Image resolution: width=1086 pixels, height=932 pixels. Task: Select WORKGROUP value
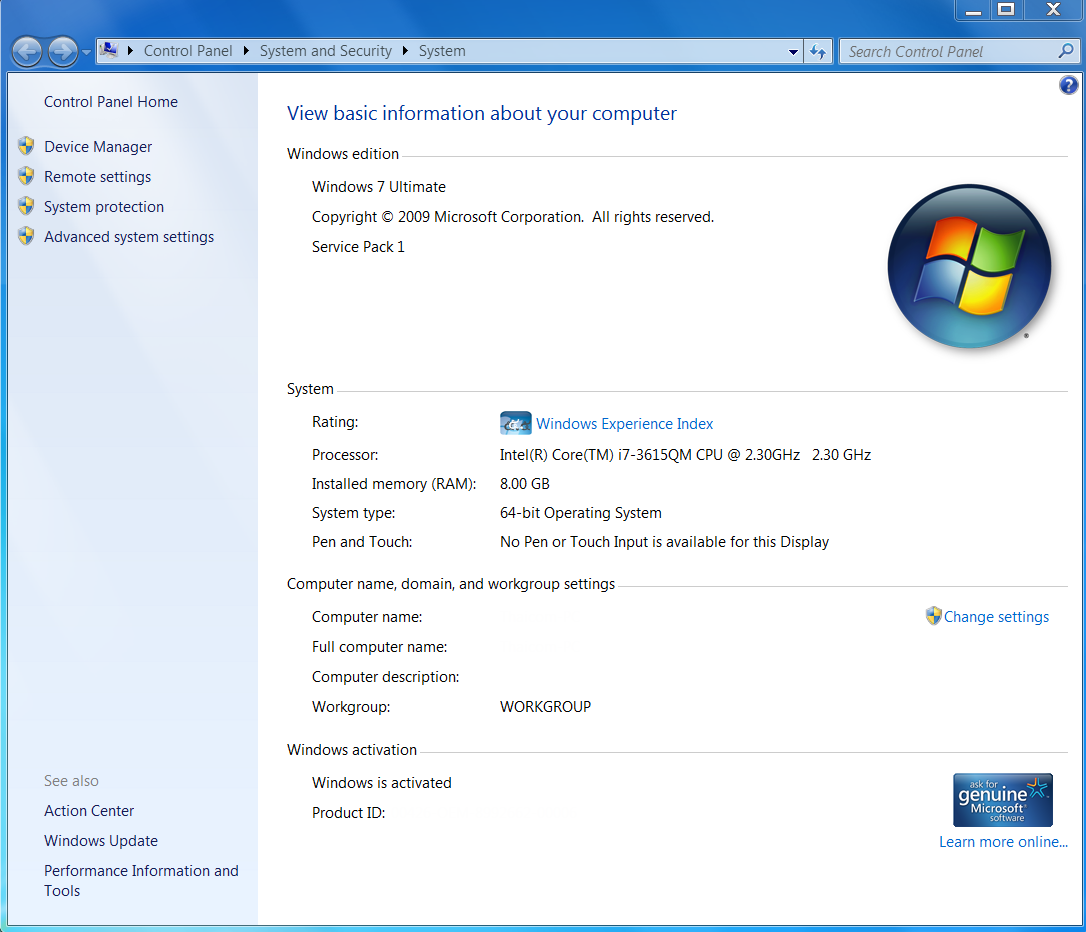point(545,707)
